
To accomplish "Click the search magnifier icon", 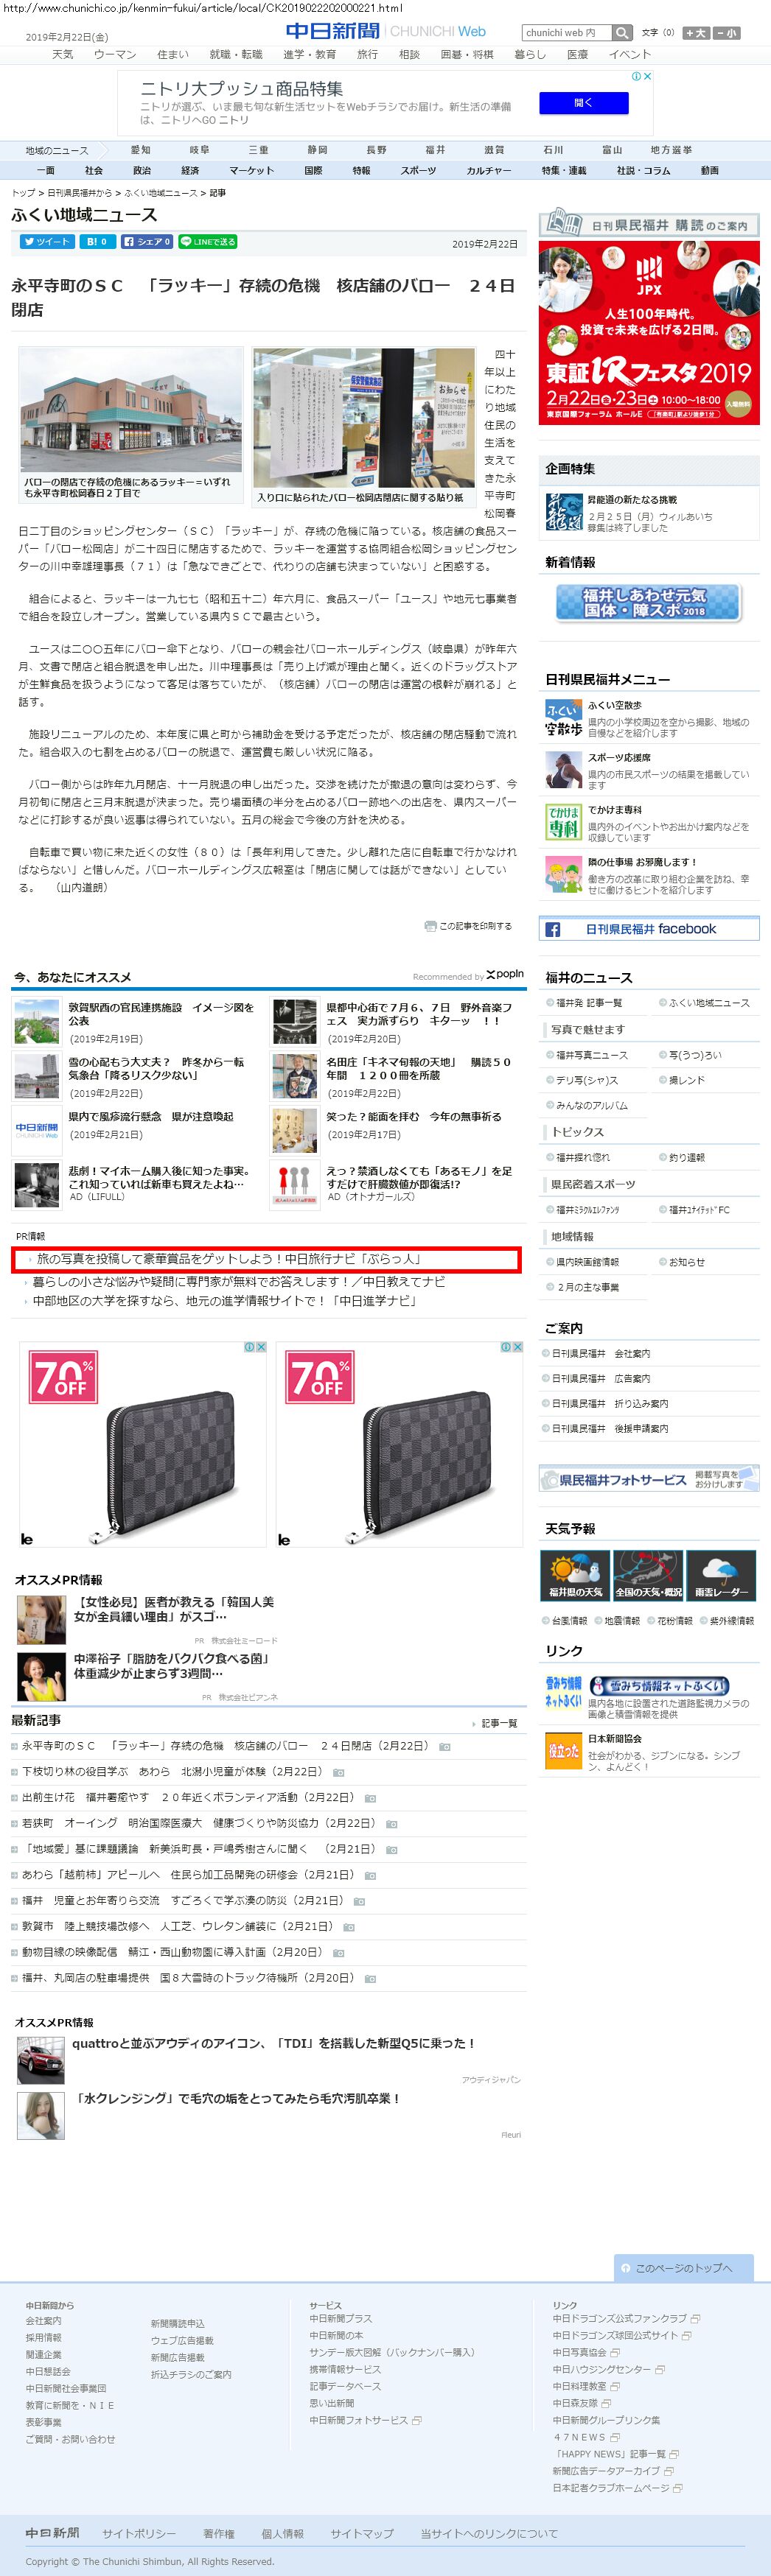I will [x=622, y=33].
